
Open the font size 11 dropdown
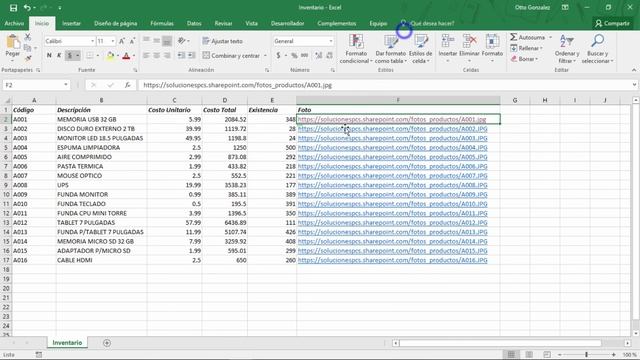click(113, 41)
